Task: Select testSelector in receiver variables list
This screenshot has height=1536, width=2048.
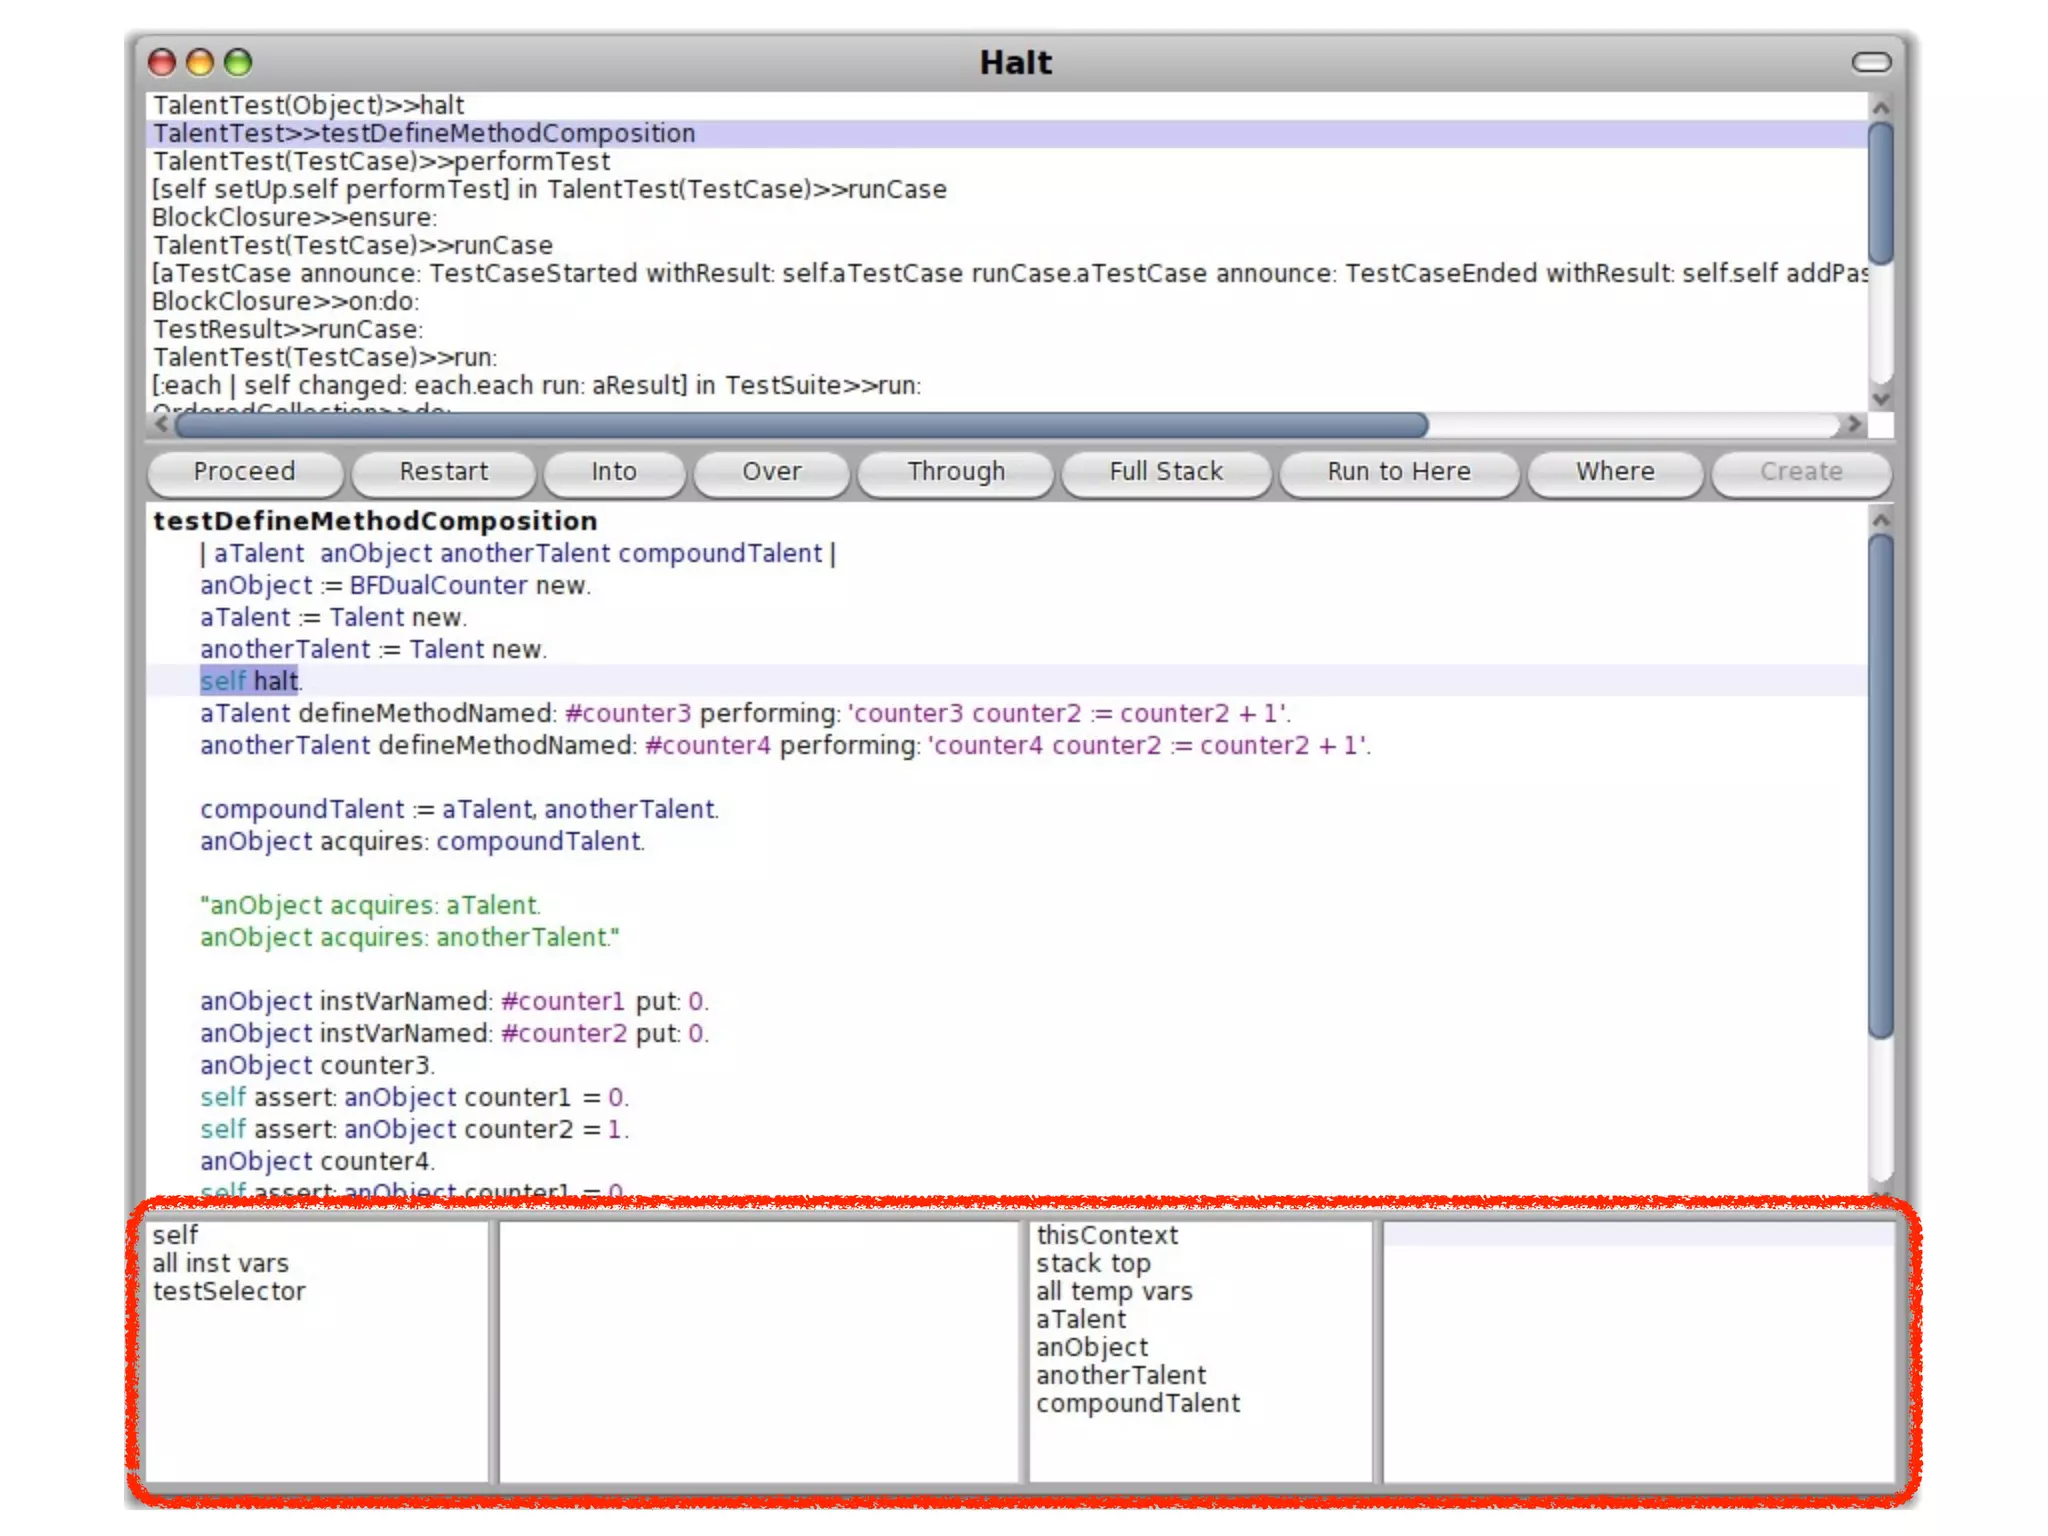Action: tap(229, 1292)
